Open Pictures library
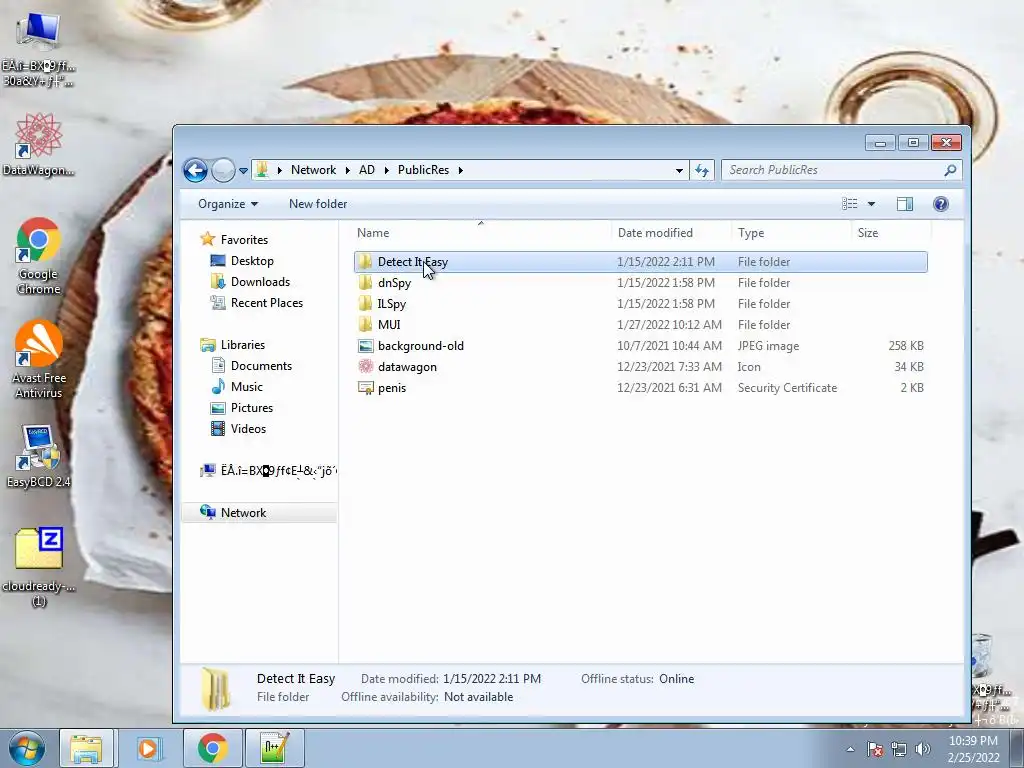 (251, 408)
